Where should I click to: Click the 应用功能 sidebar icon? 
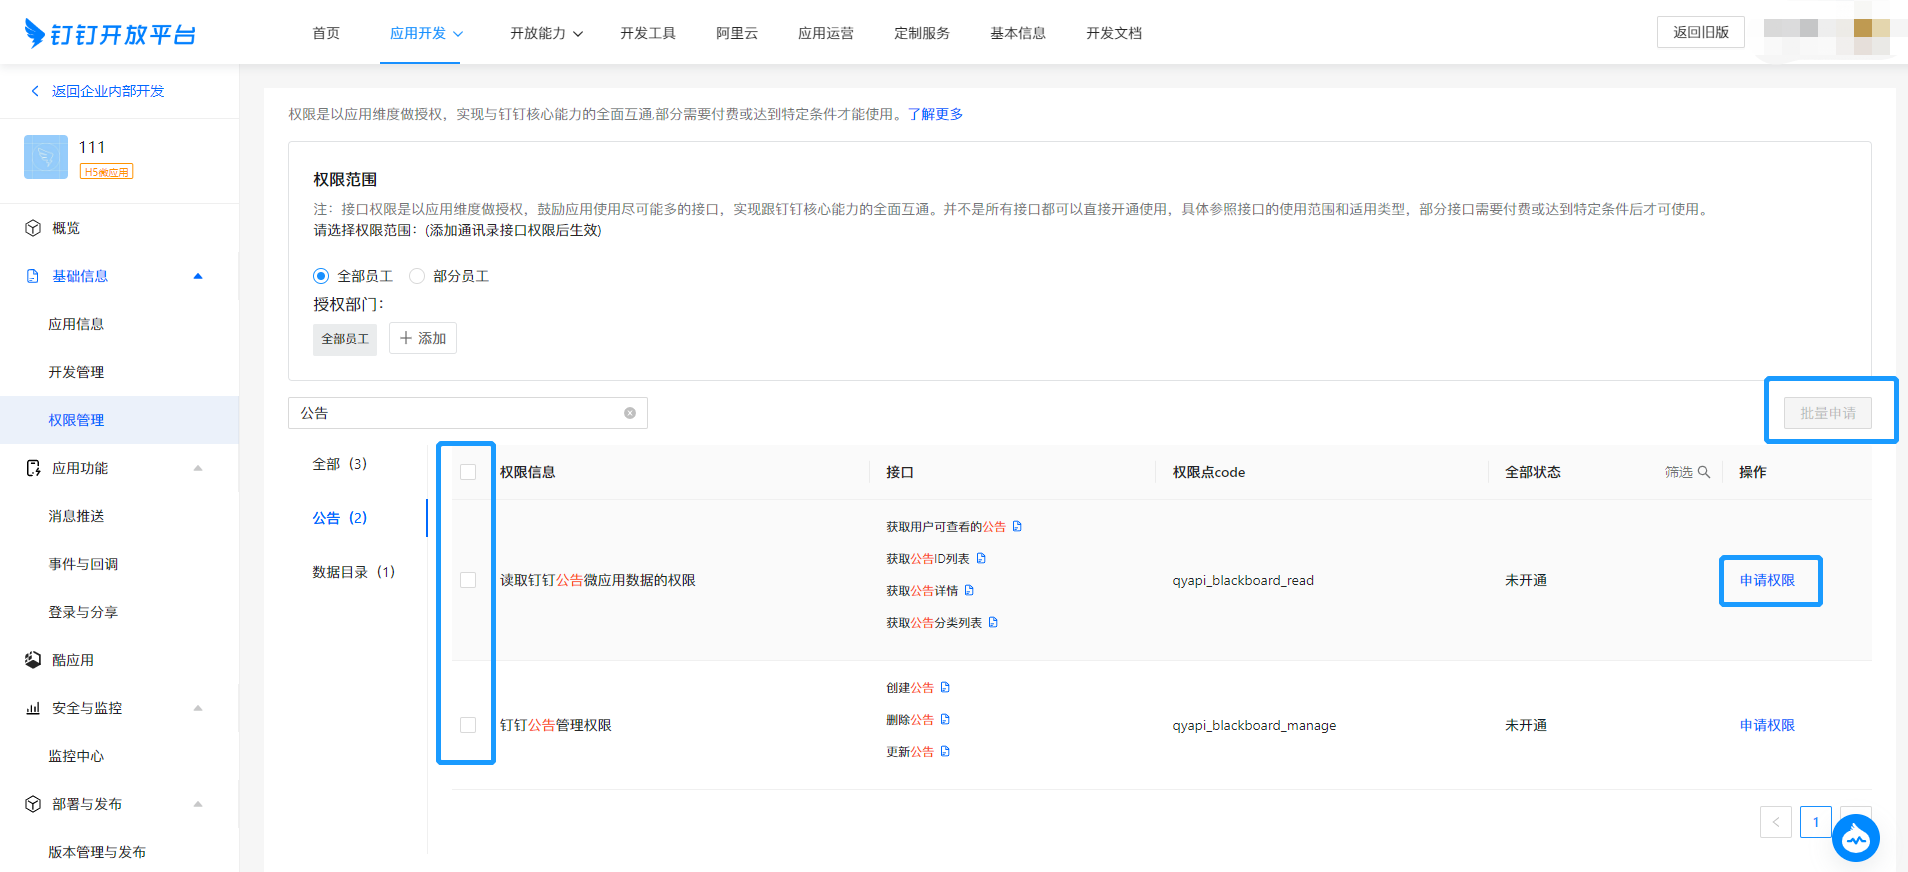pos(33,468)
